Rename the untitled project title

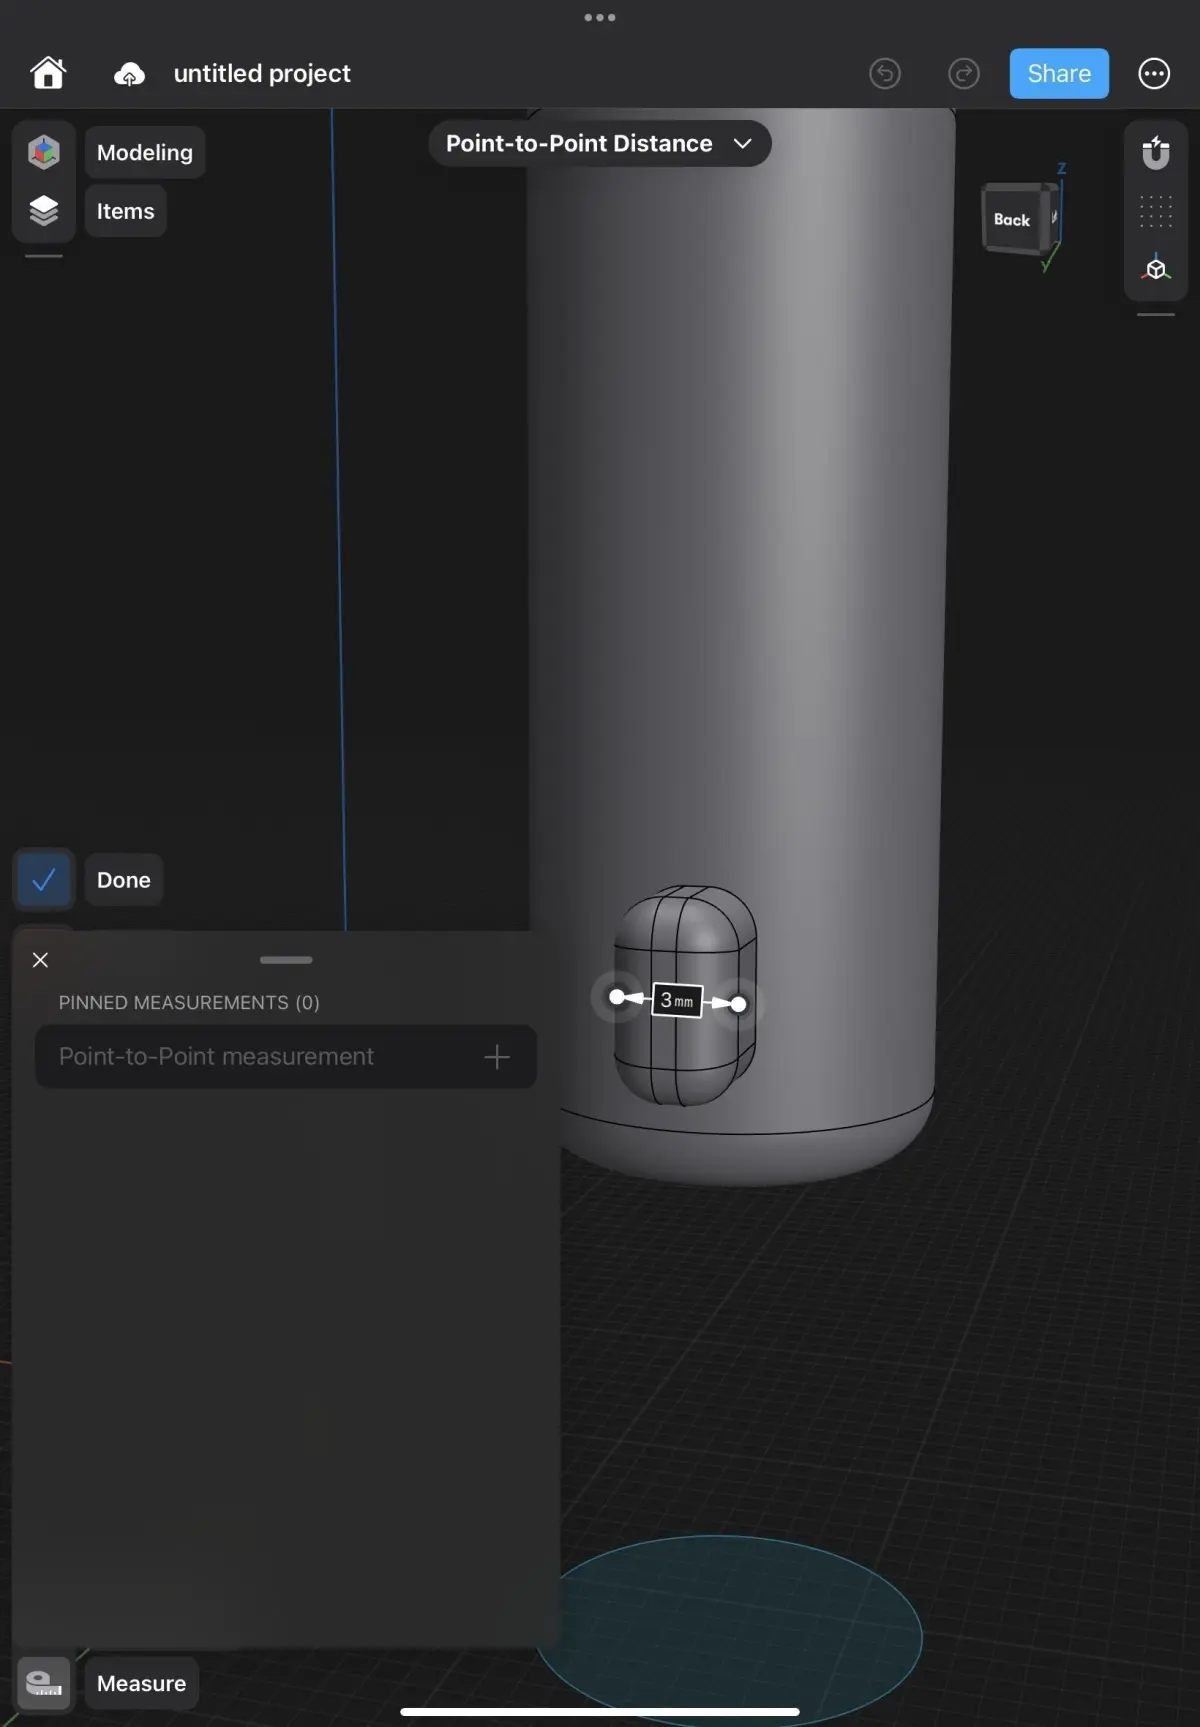[x=262, y=73]
